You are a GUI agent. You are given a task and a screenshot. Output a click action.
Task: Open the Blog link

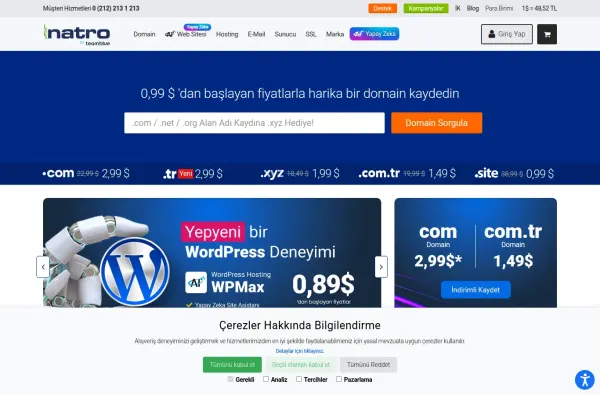point(473,8)
